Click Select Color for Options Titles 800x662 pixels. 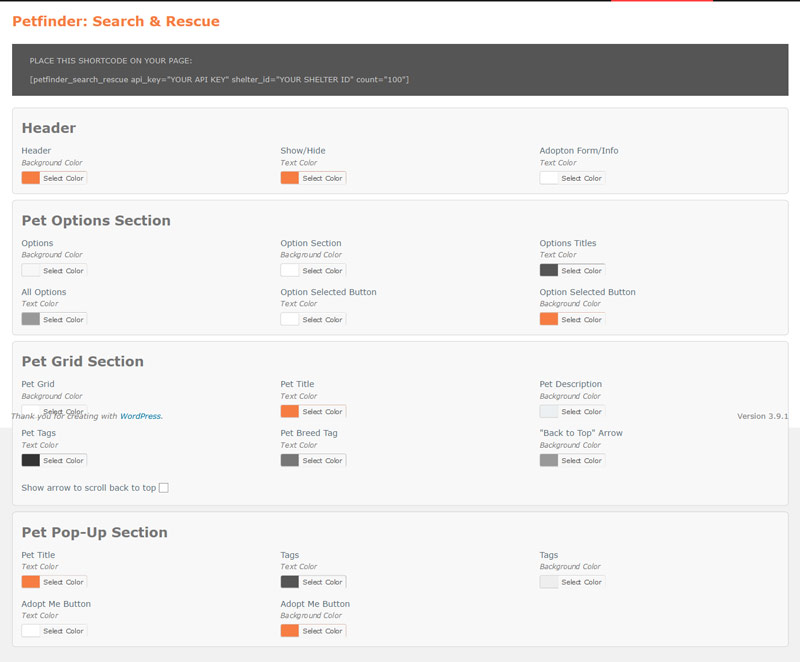point(582,271)
